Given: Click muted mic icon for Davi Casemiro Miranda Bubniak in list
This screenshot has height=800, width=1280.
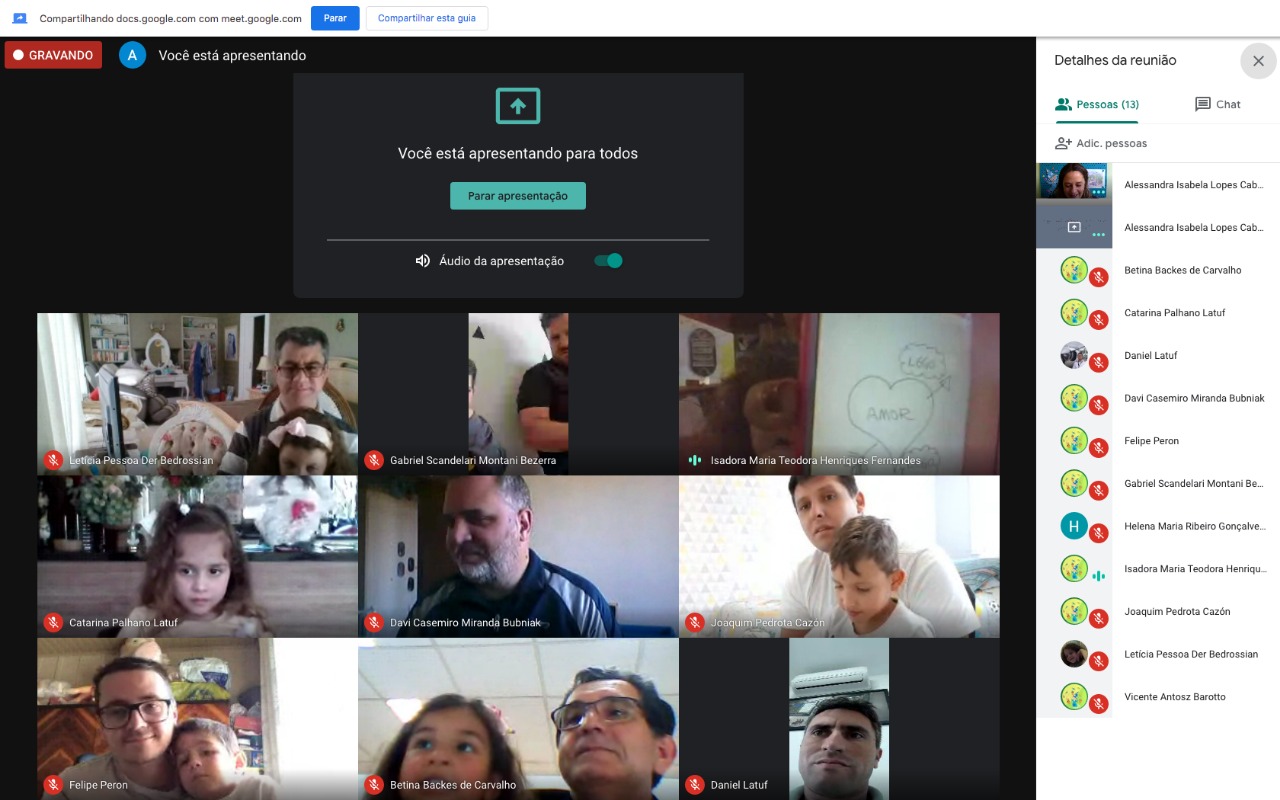Looking at the screenshot, I should click(1099, 405).
